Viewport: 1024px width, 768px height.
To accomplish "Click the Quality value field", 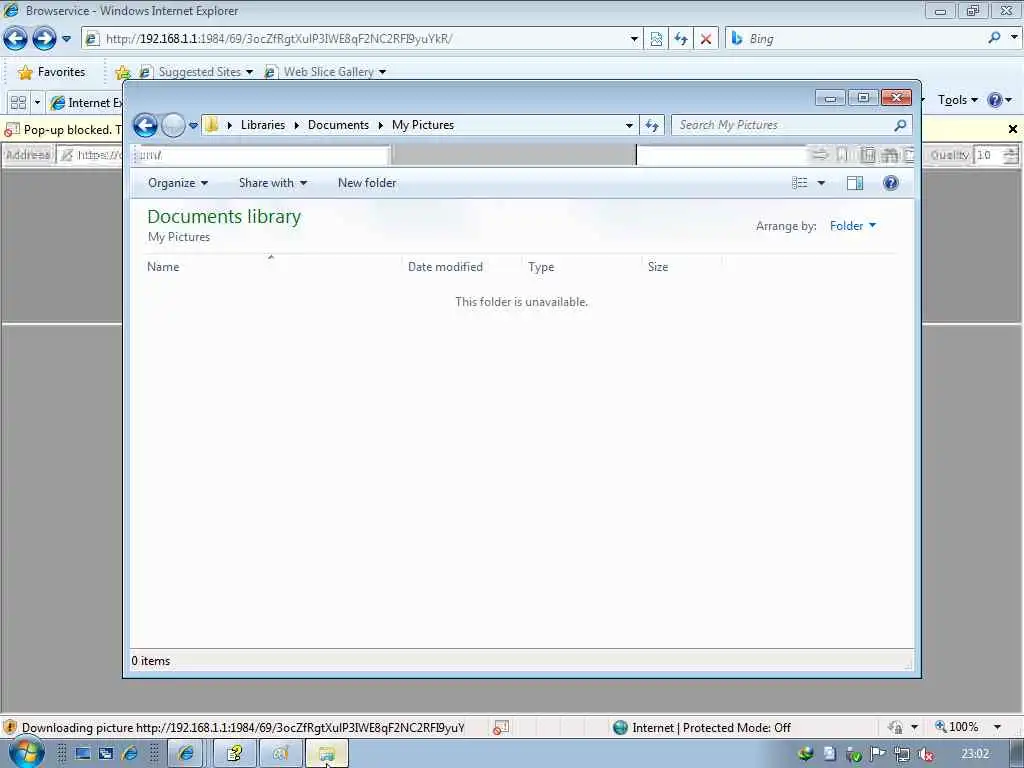I will 989,155.
